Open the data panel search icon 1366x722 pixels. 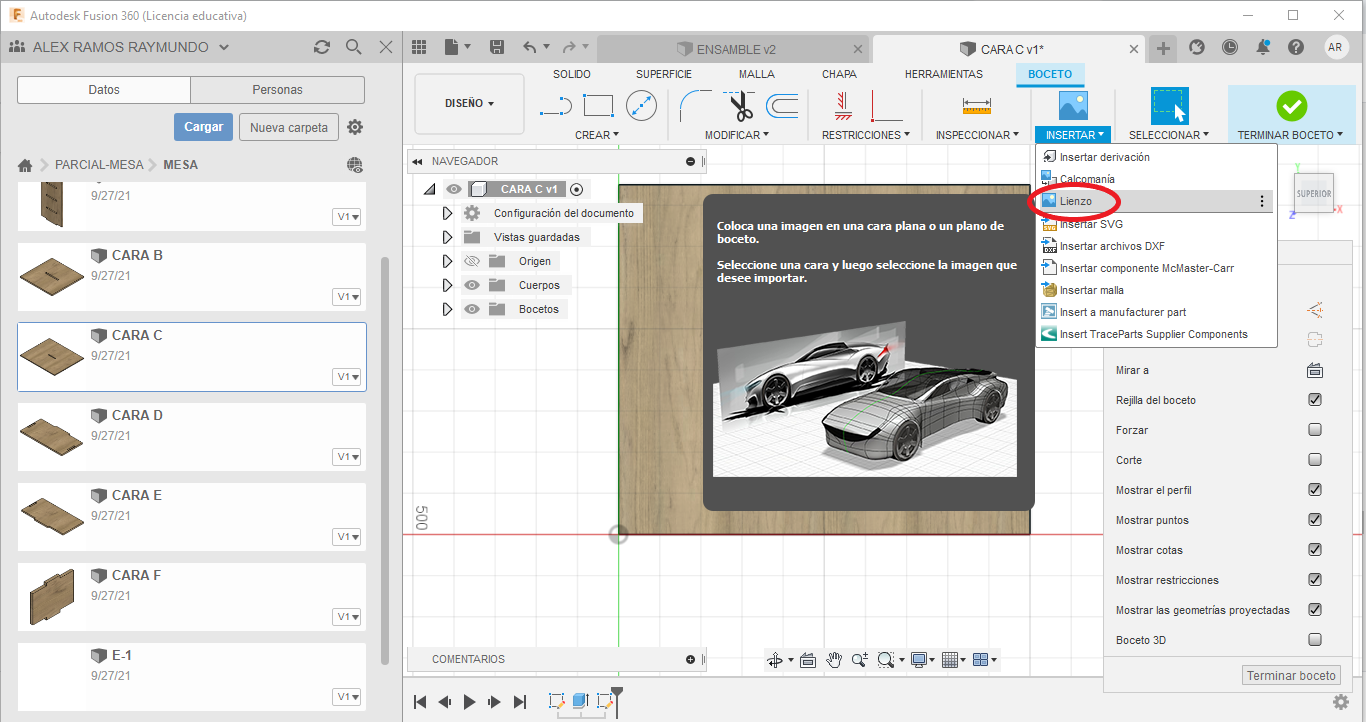click(x=353, y=47)
